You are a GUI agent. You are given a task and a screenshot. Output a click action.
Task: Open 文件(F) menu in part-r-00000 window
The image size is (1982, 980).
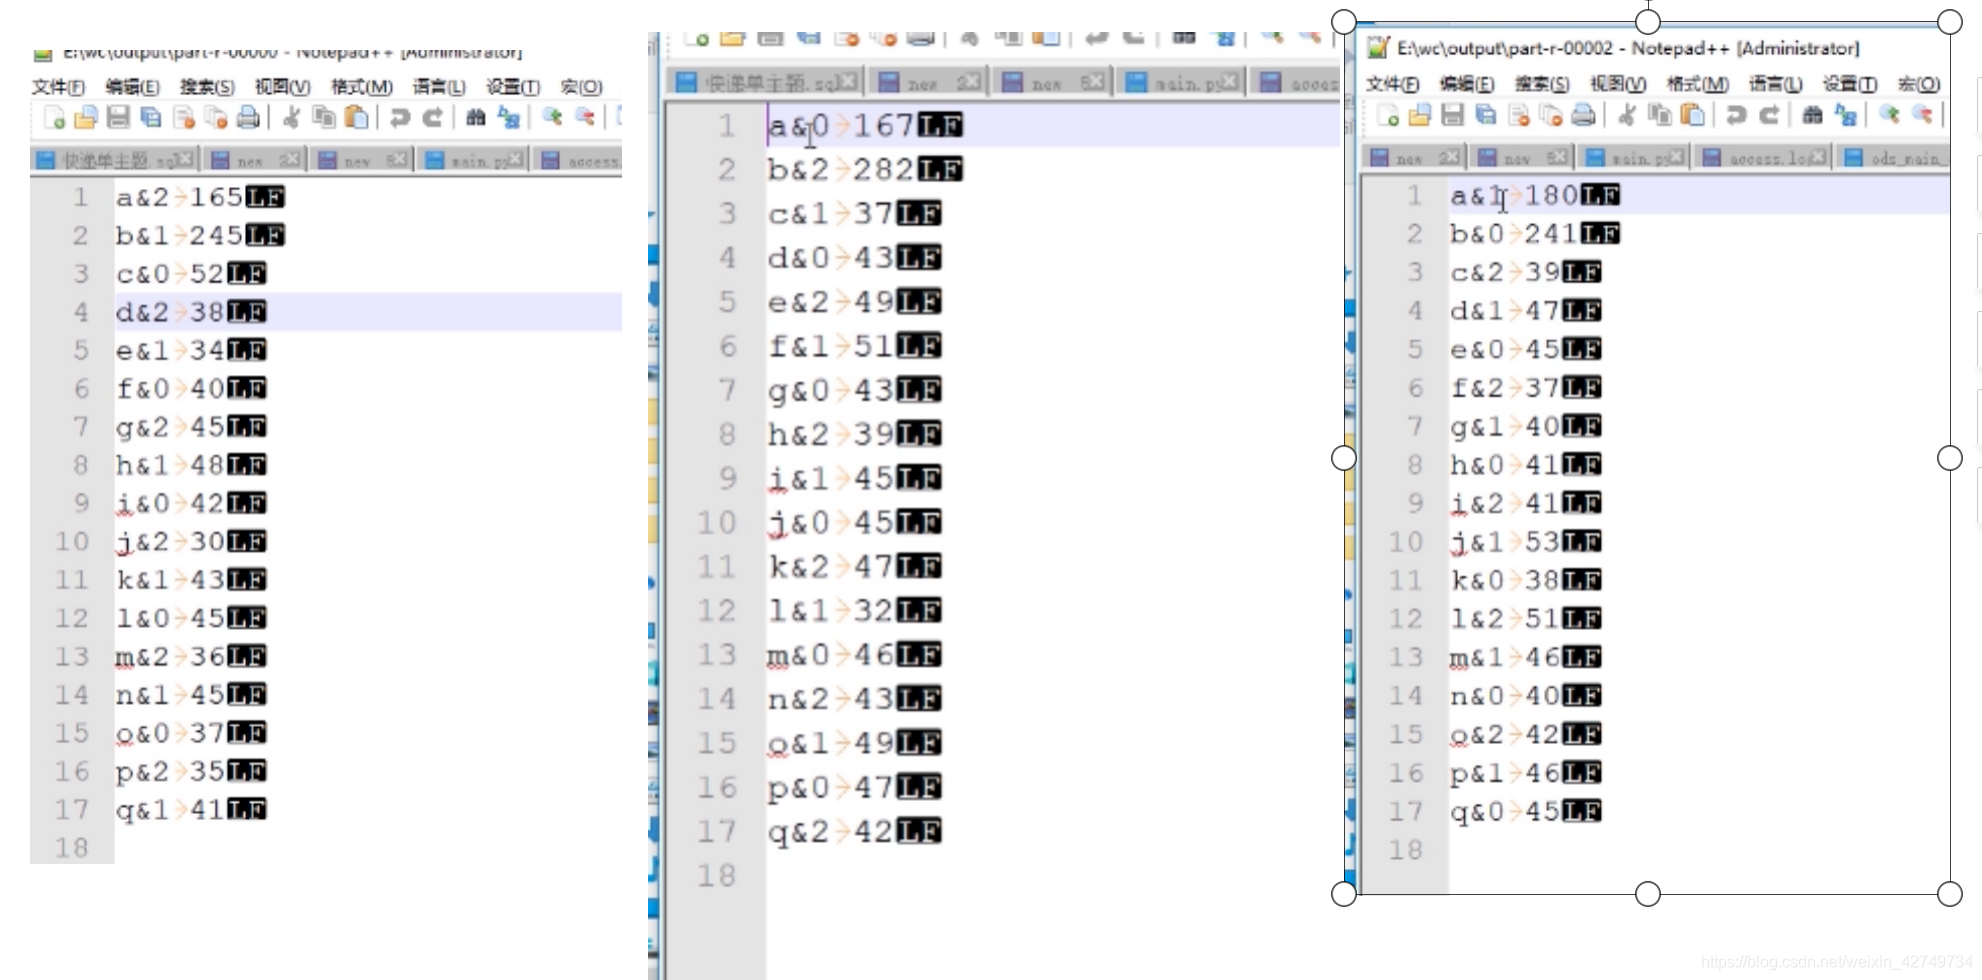58,87
